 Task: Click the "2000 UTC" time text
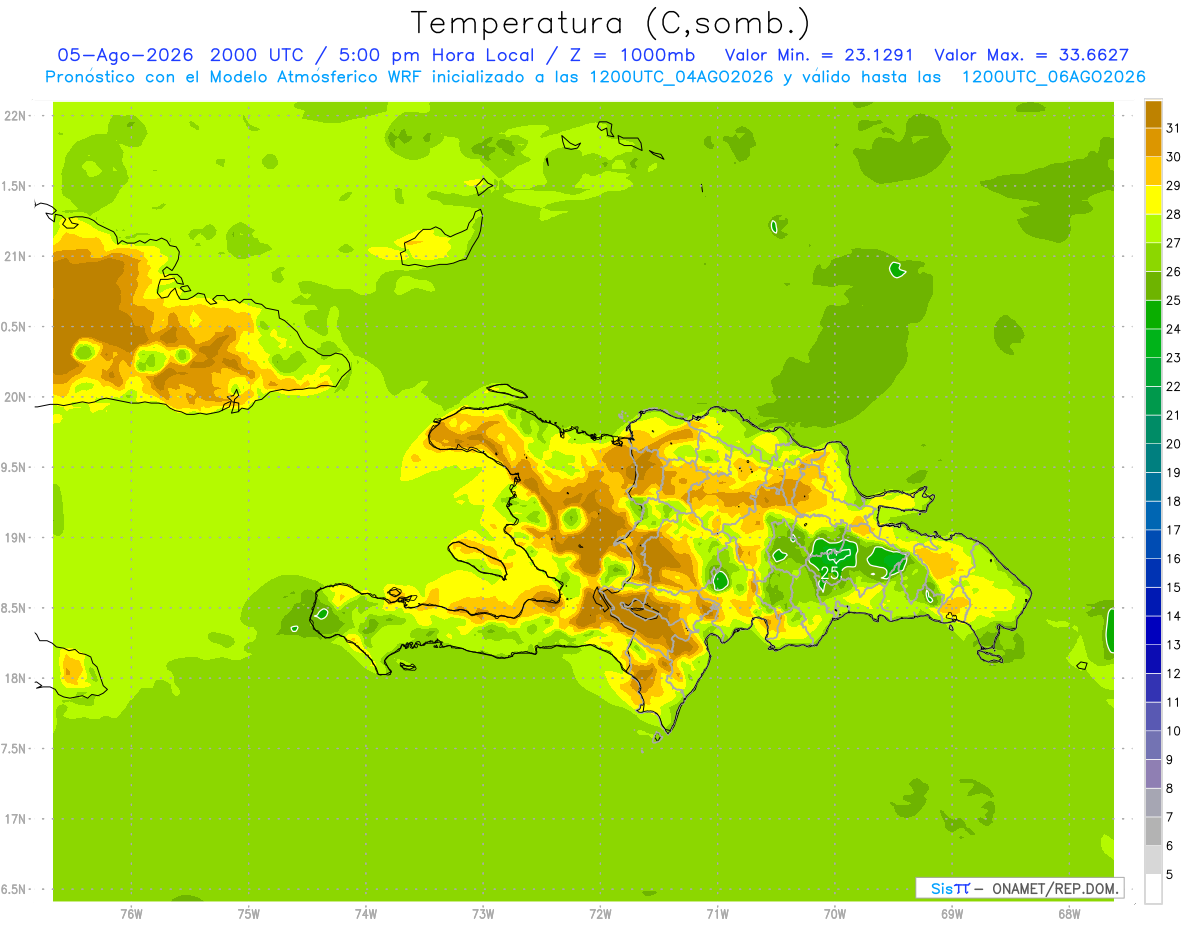tap(255, 55)
